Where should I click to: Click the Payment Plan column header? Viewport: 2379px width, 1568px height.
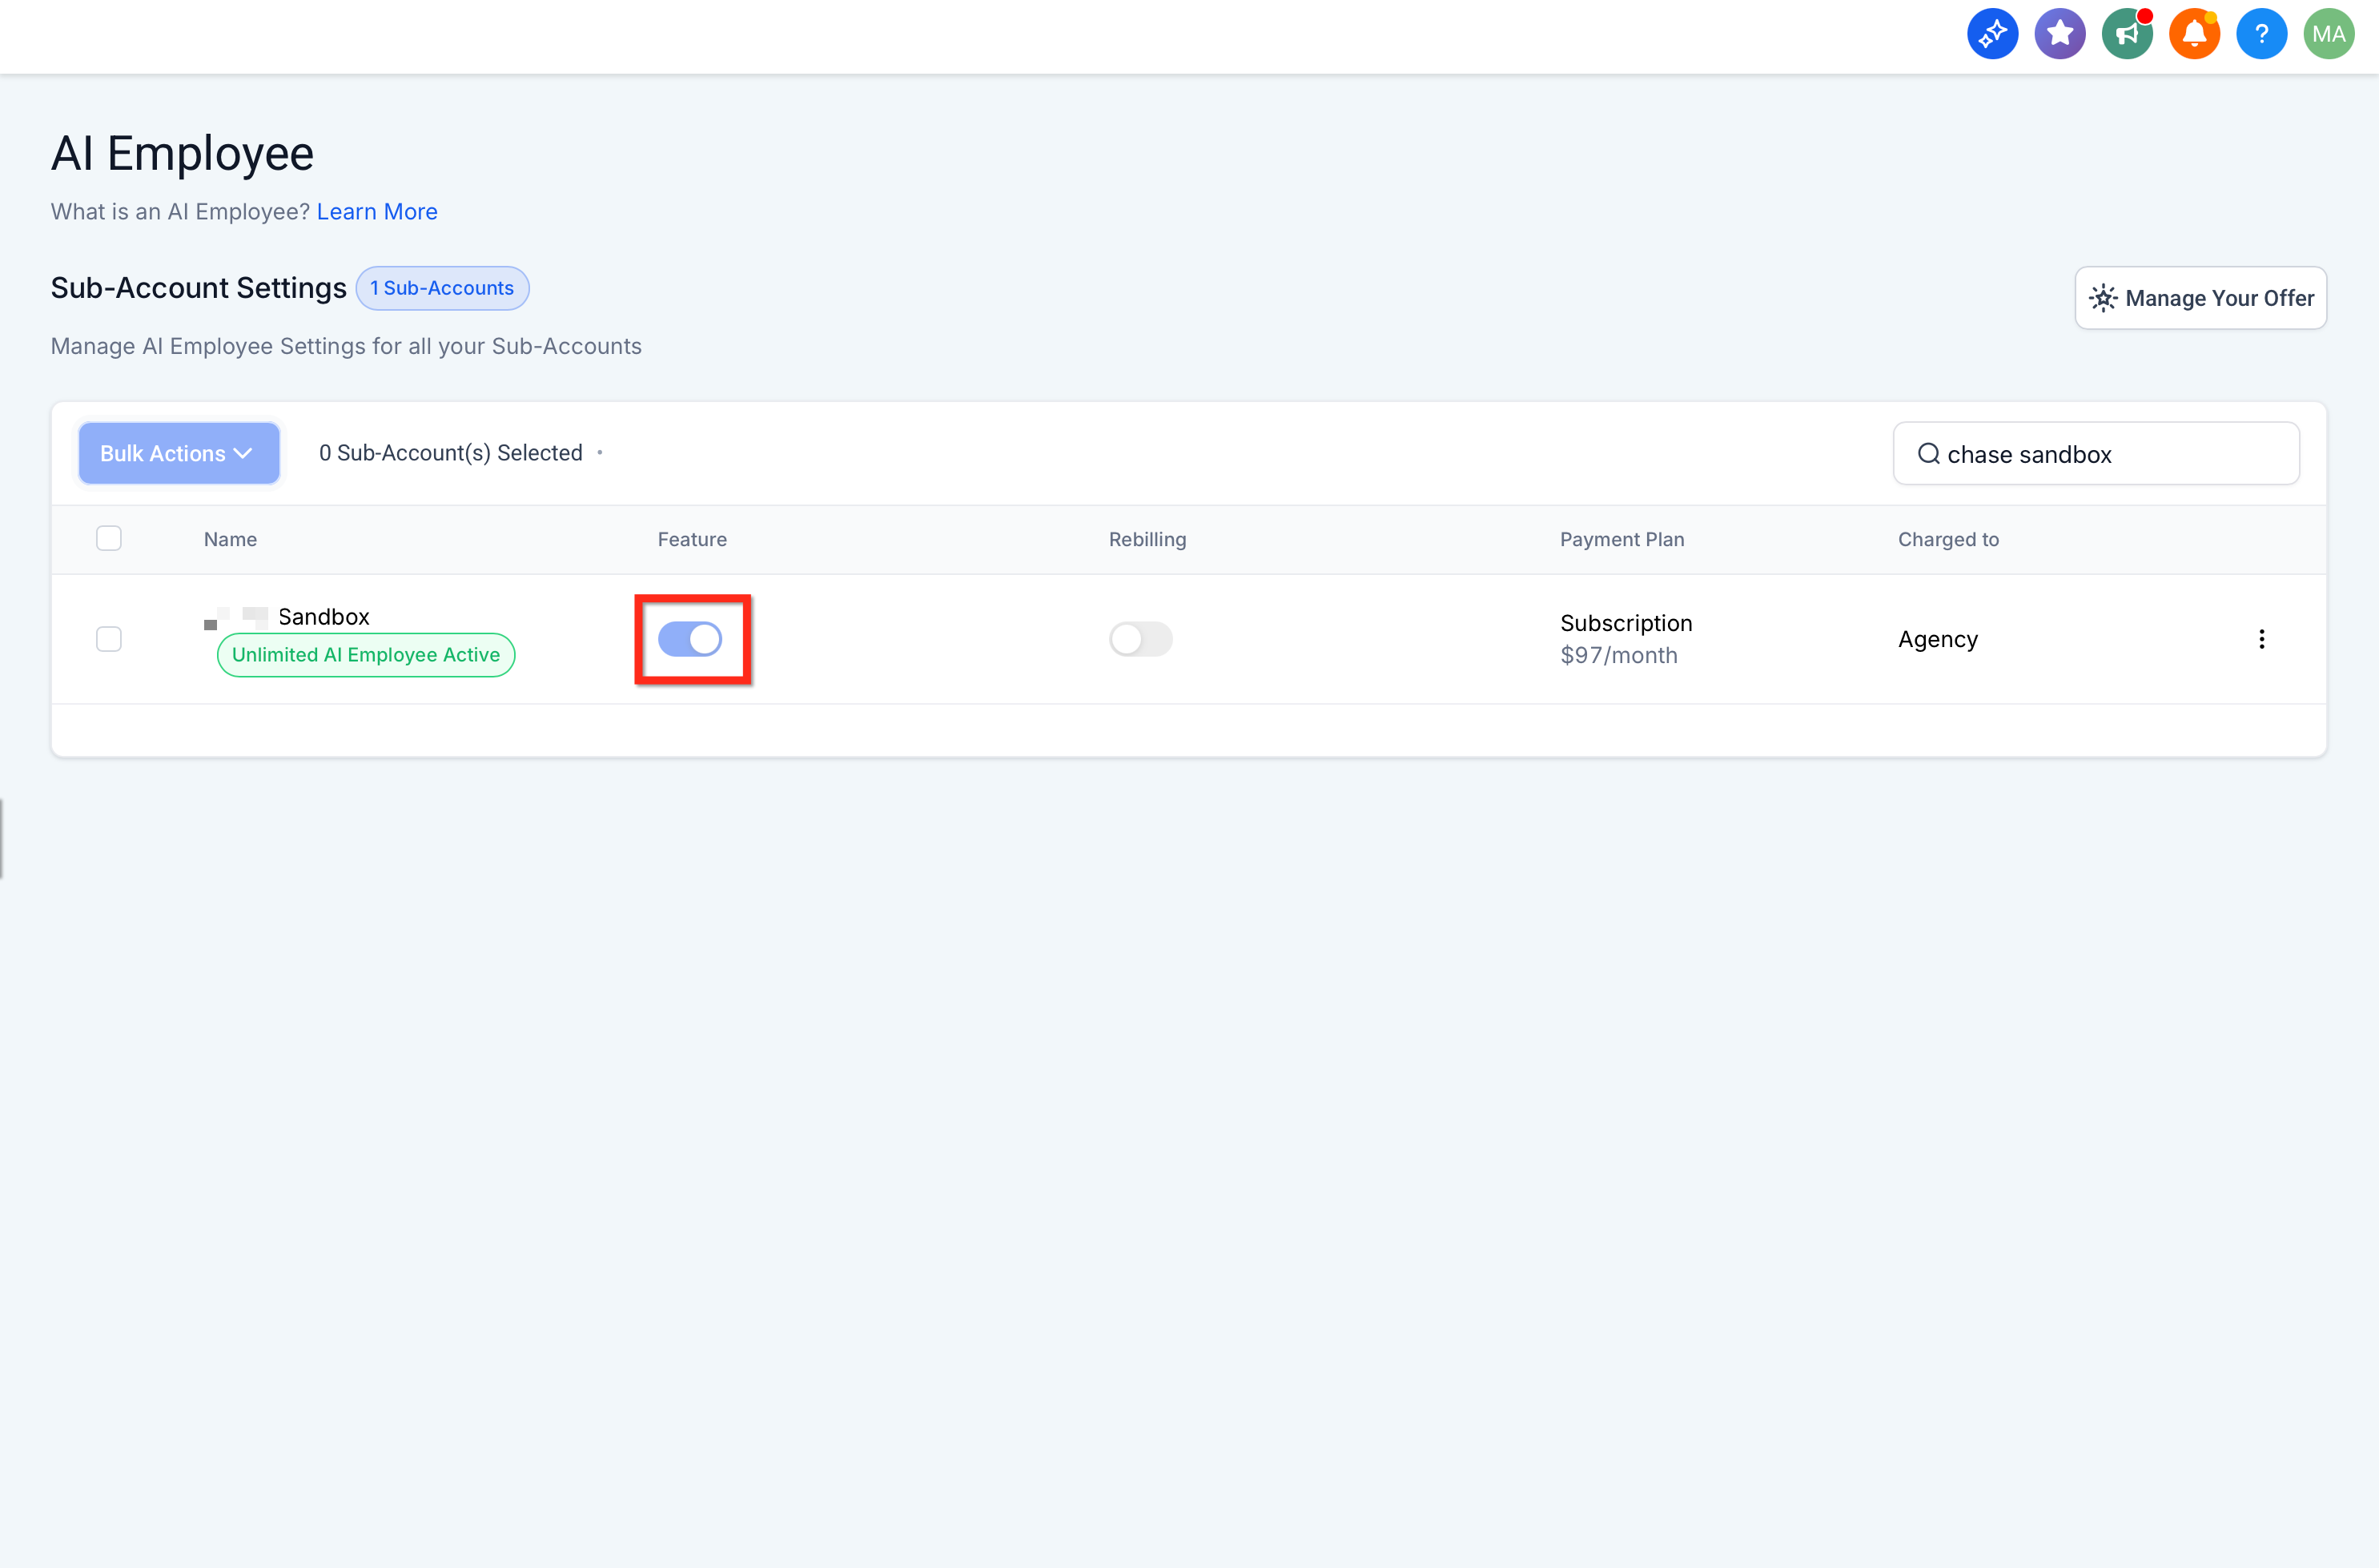click(1621, 539)
